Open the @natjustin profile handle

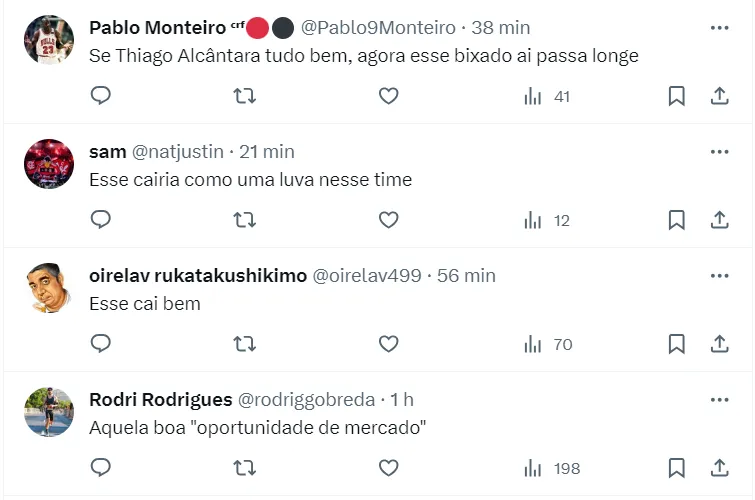click(178, 152)
